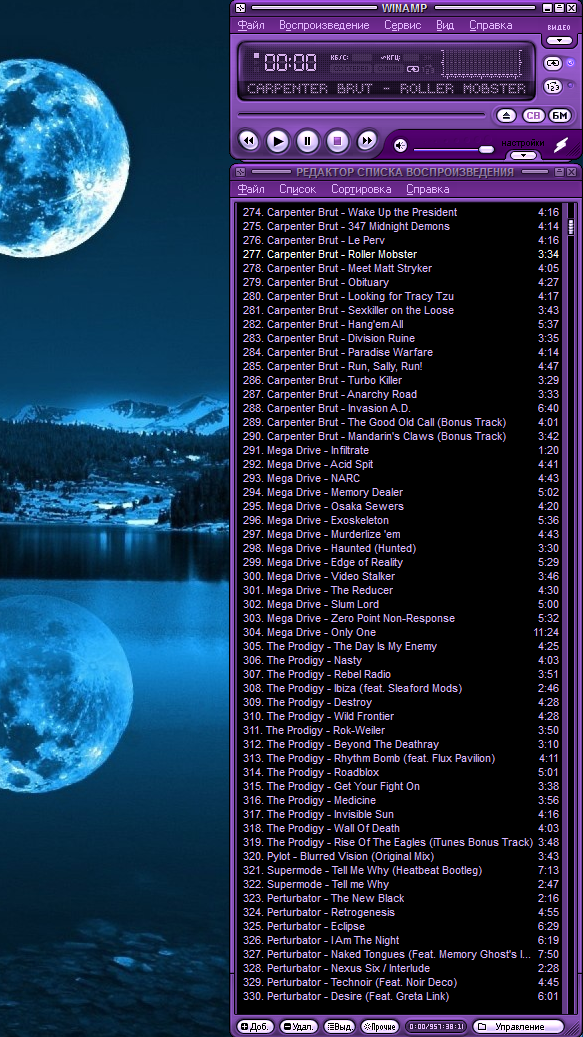Adjust the volume slider knob
This screenshot has width=583, height=1037.
(x=486, y=149)
